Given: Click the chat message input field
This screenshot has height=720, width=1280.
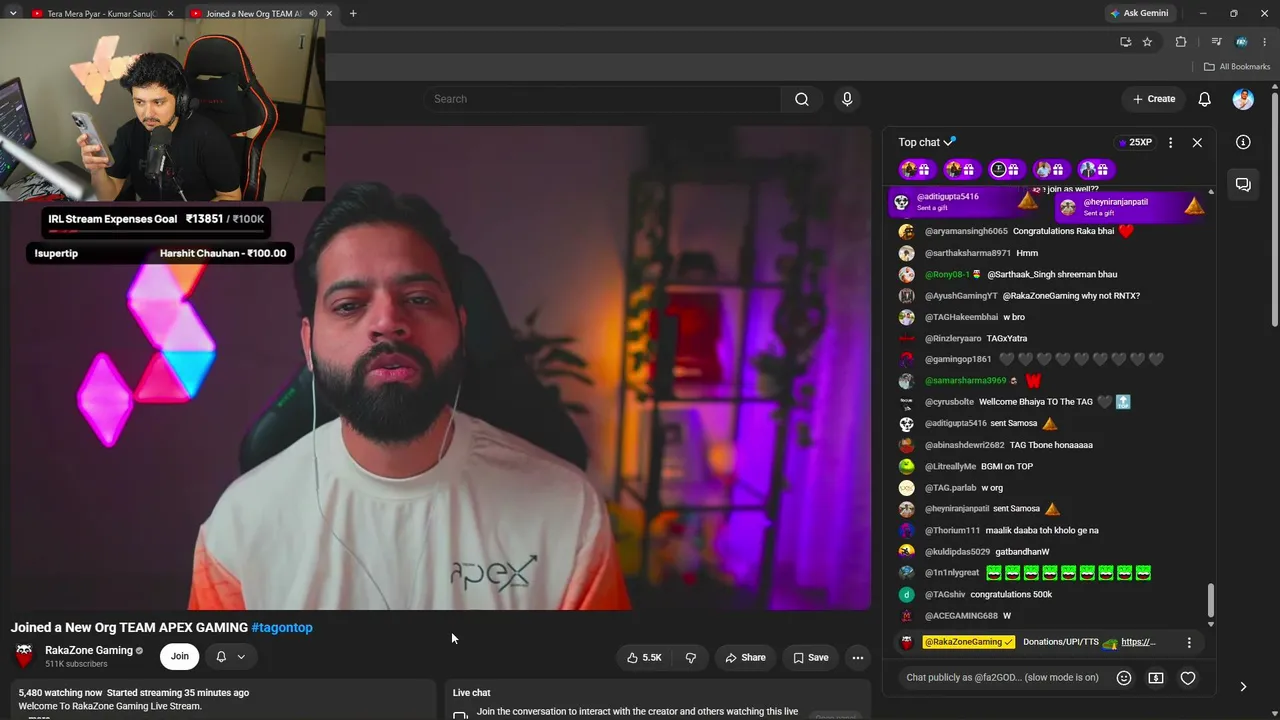Looking at the screenshot, I should click(x=1002, y=678).
